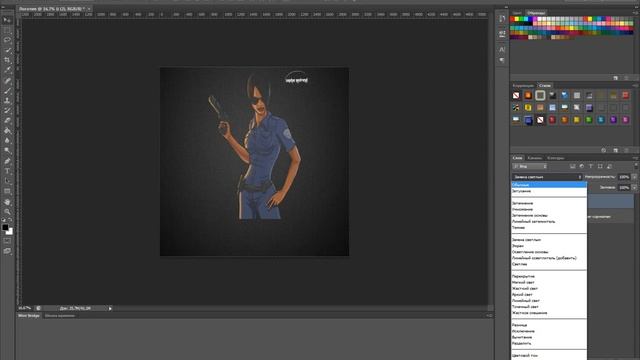This screenshot has height=360, width=640.
Task: Select the Rectangle shape tool
Action: (x=7, y=191)
